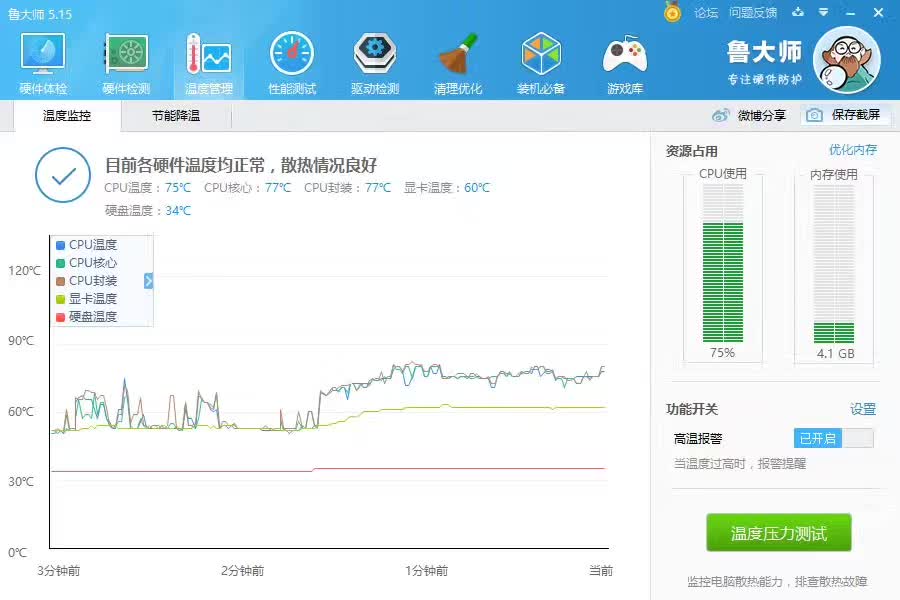The image size is (900, 600).
Task: Open the title bar dropdown menu arrow
Action: pos(824,12)
